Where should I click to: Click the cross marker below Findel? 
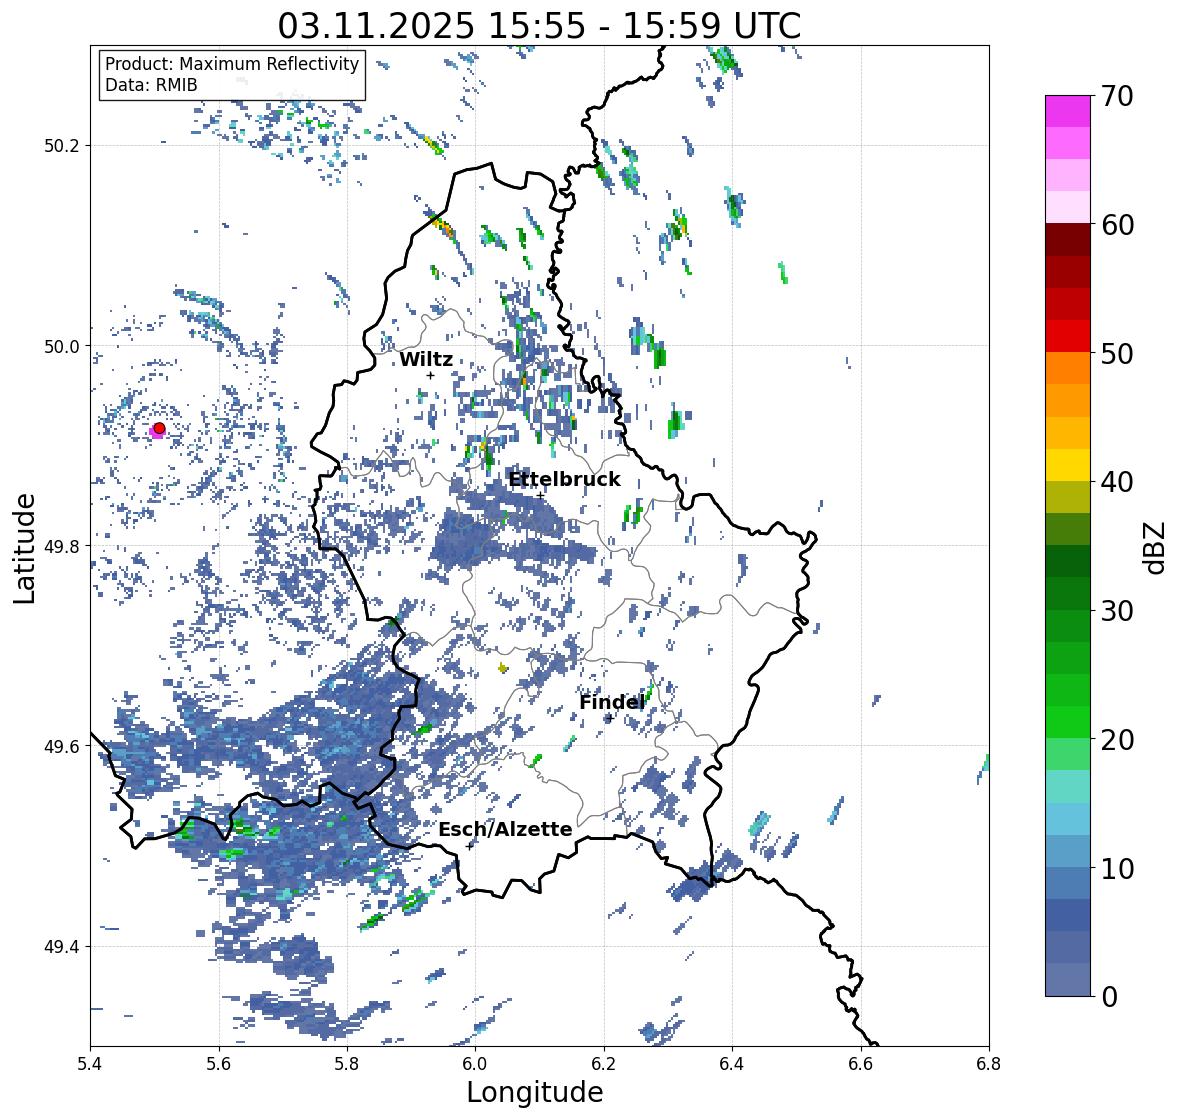click(610, 718)
